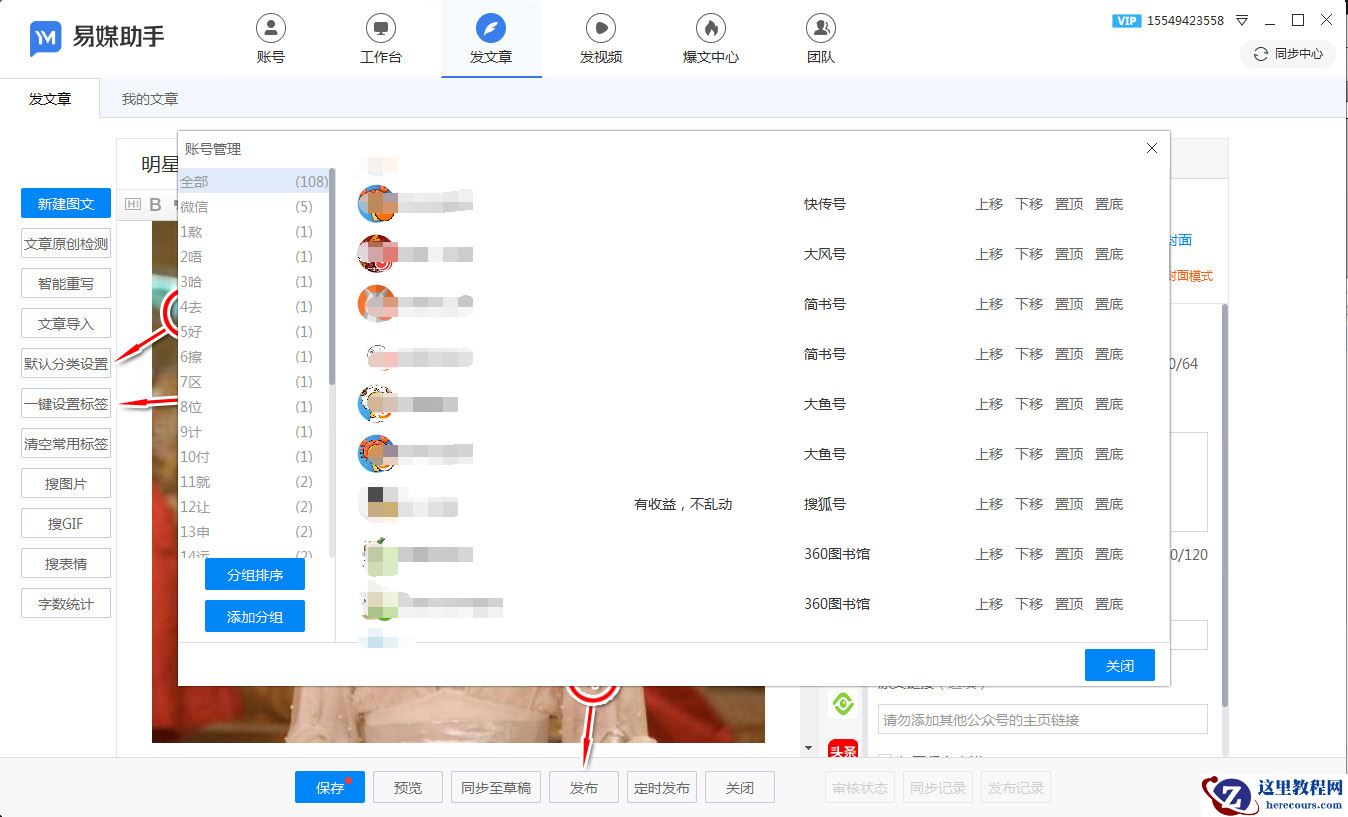Focus the 请勿添加其他公众号的主页链接 input field
The width and height of the screenshot is (1348, 817).
1043,719
